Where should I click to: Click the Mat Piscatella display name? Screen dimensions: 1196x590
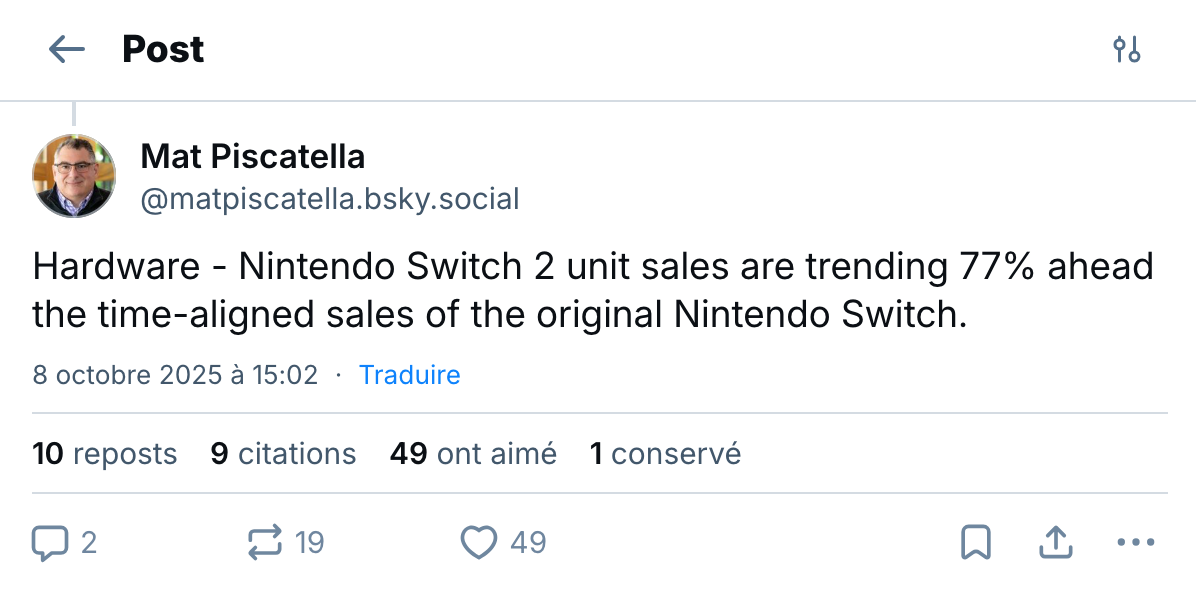[252, 156]
